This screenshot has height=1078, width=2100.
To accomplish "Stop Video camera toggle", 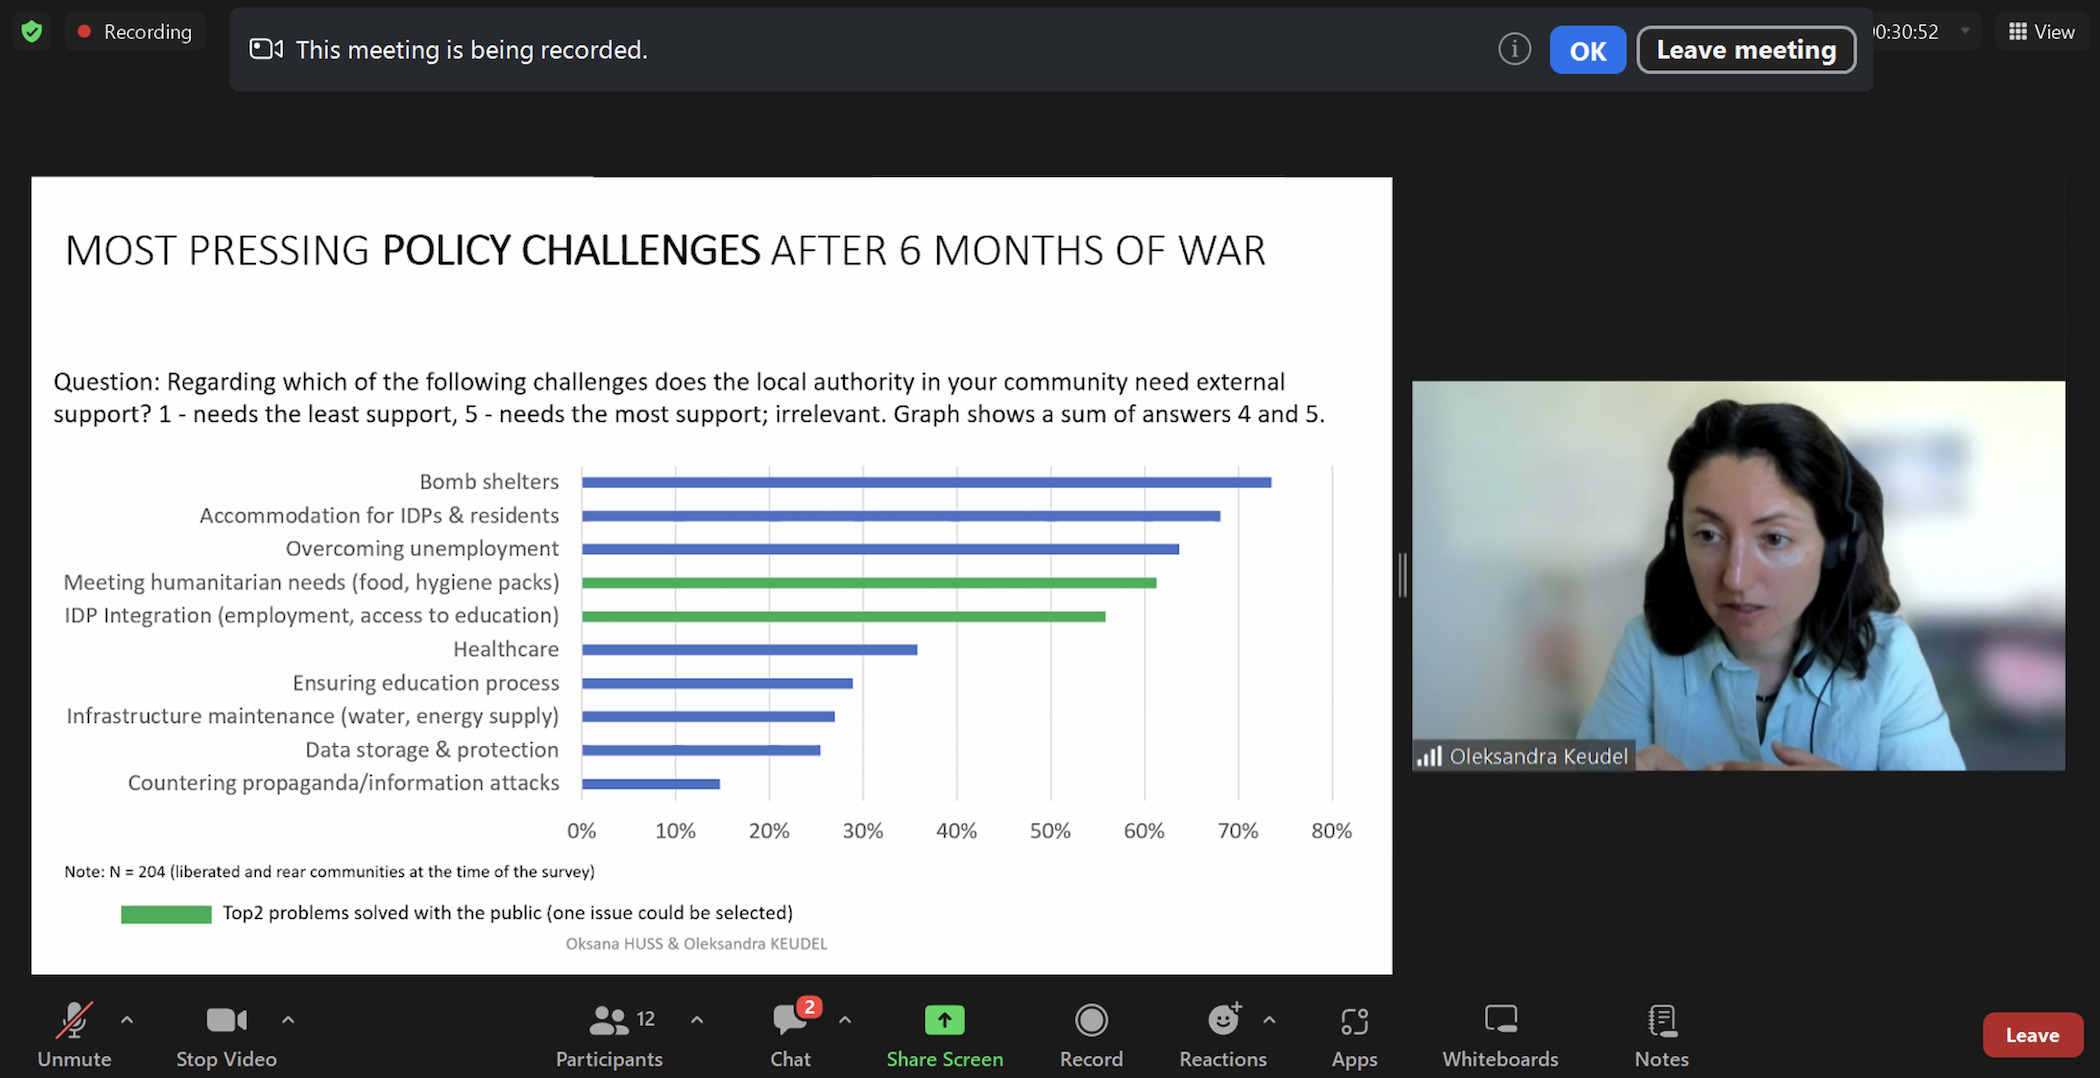I will pyautogui.click(x=226, y=1034).
